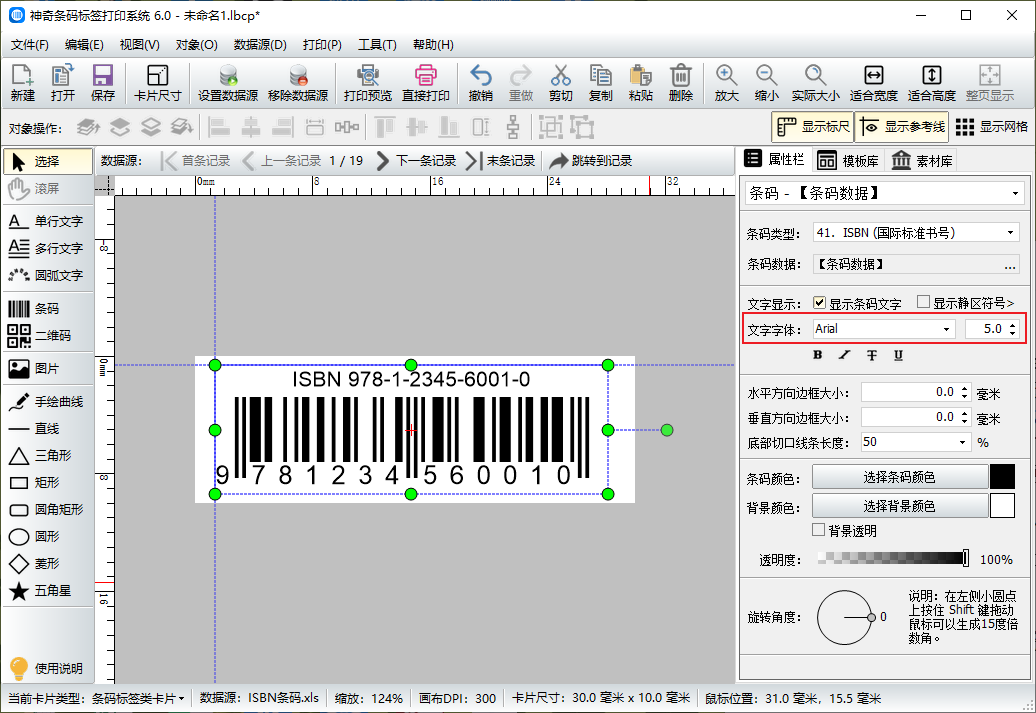Go to 下一条记录 next record
The image size is (1036, 713).
(x=416, y=161)
